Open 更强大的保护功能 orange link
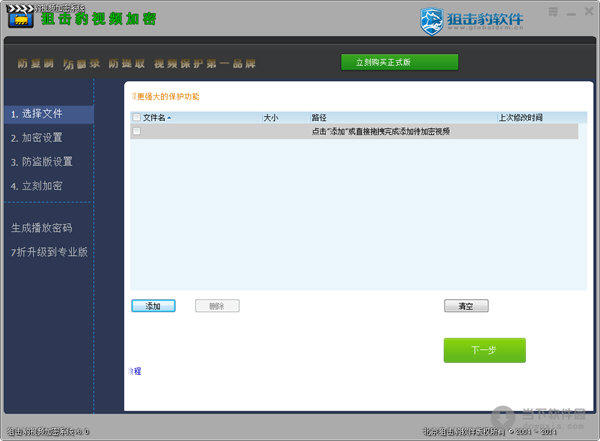 click(166, 96)
